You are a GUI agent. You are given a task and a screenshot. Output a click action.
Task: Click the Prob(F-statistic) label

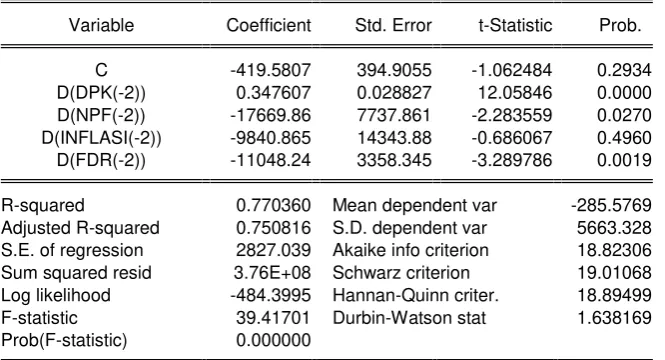pyautogui.click(x=64, y=340)
